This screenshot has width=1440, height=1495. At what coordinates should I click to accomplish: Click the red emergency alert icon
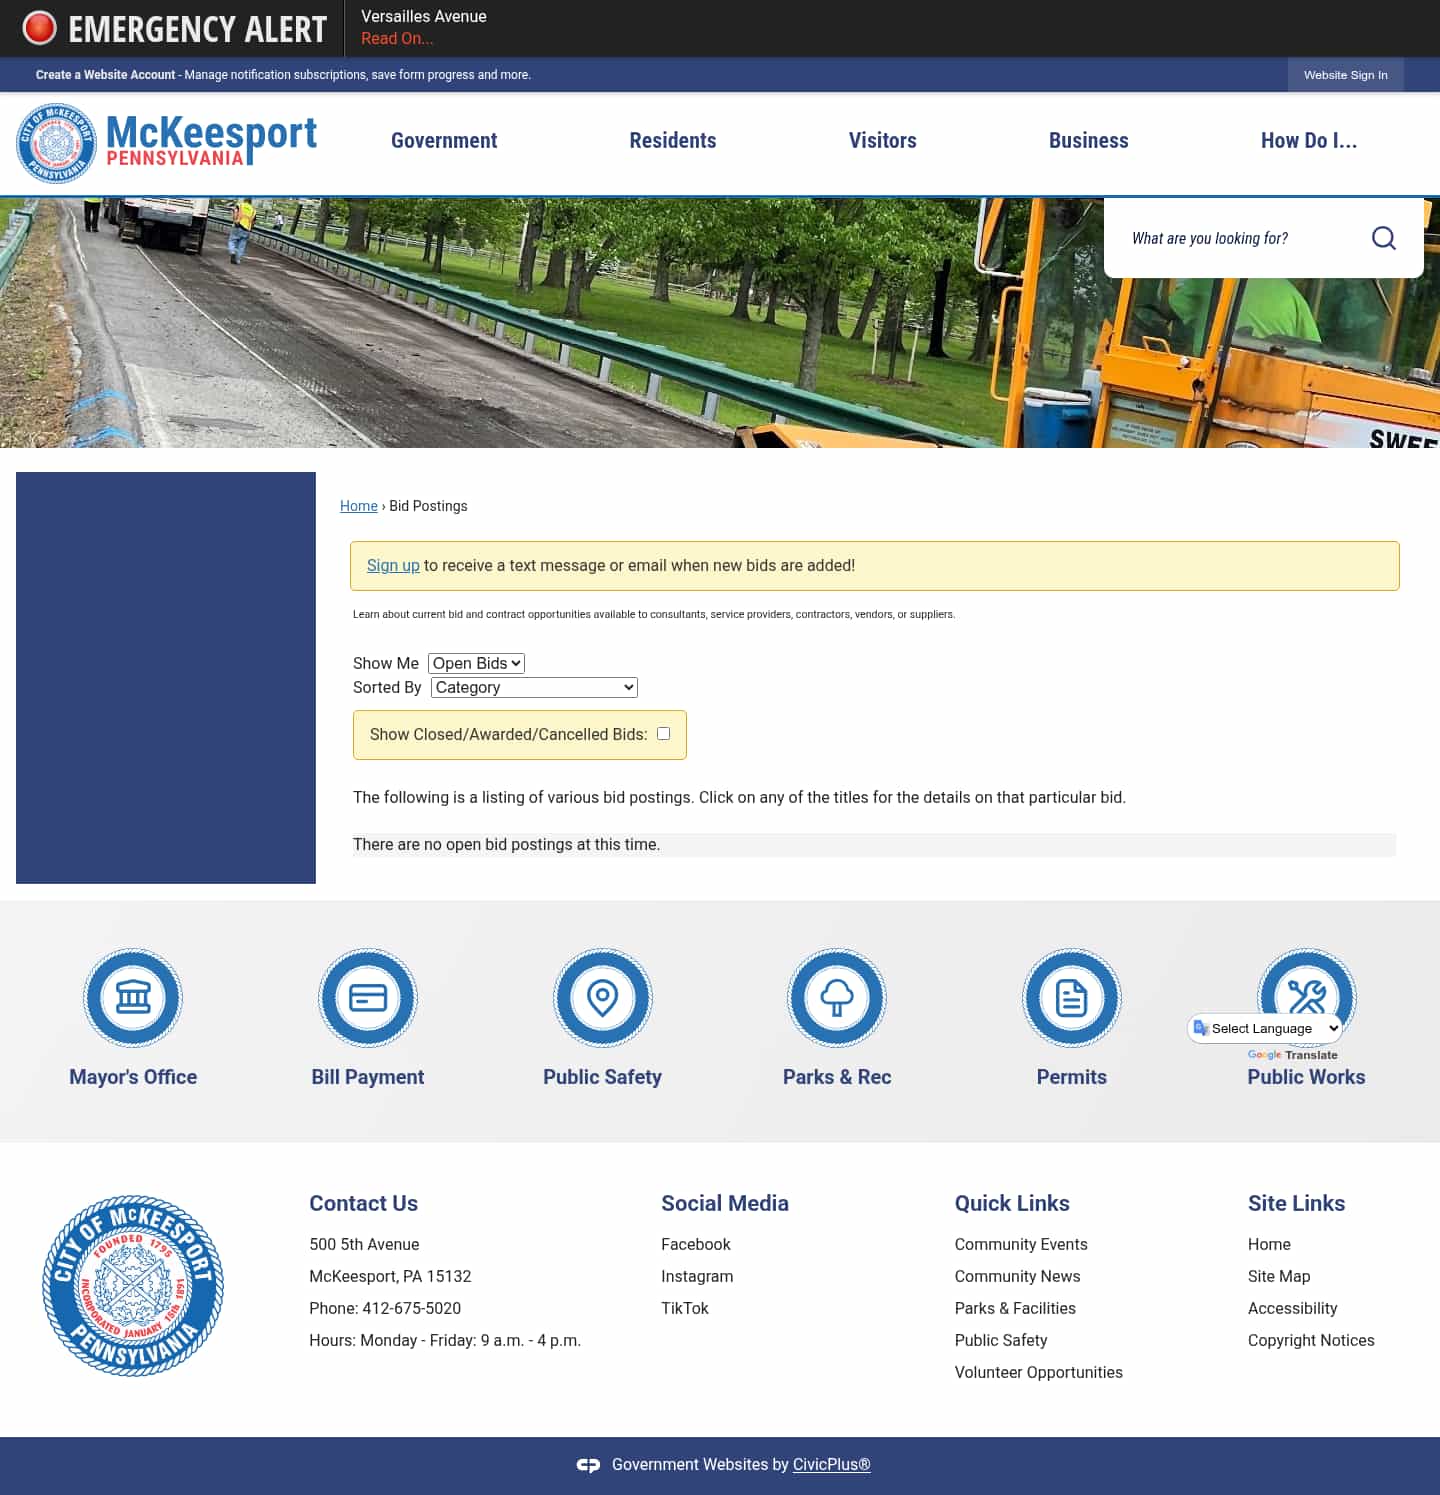coord(40,28)
